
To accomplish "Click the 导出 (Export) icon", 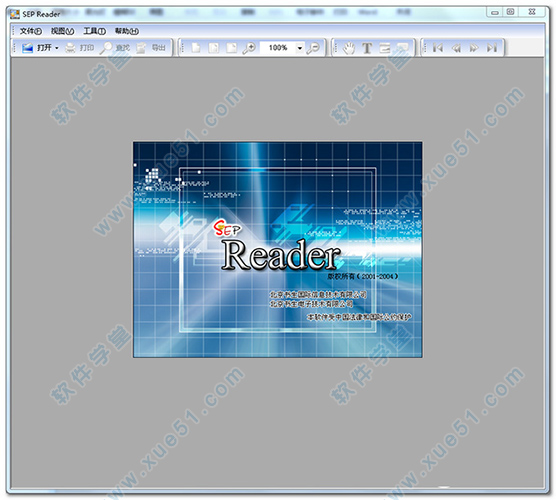I will tap(141, 48).
